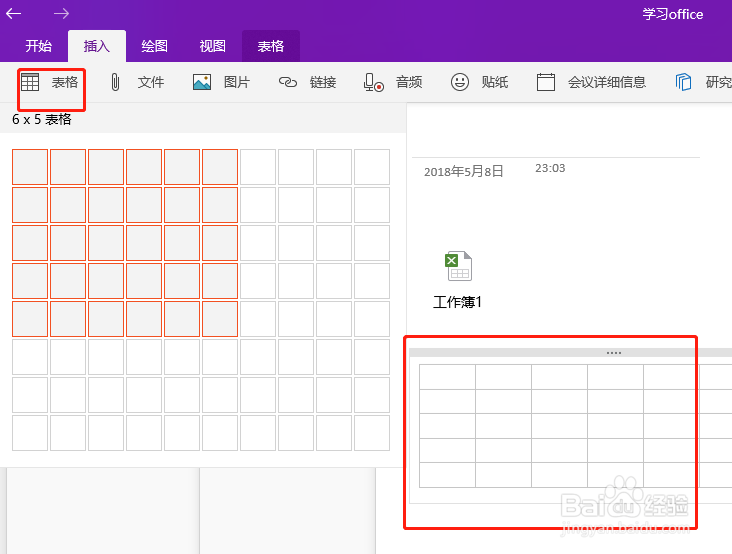Choose 音频 recording option

coord(409,83)
